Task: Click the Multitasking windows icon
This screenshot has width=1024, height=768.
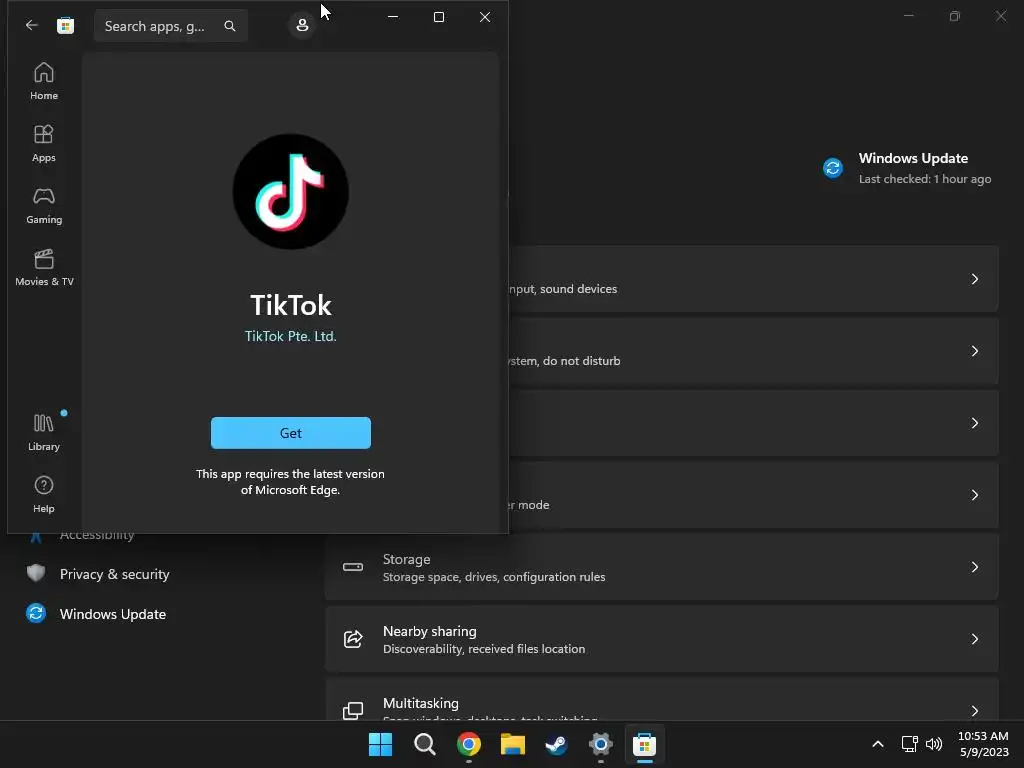Action: point(353,711)
